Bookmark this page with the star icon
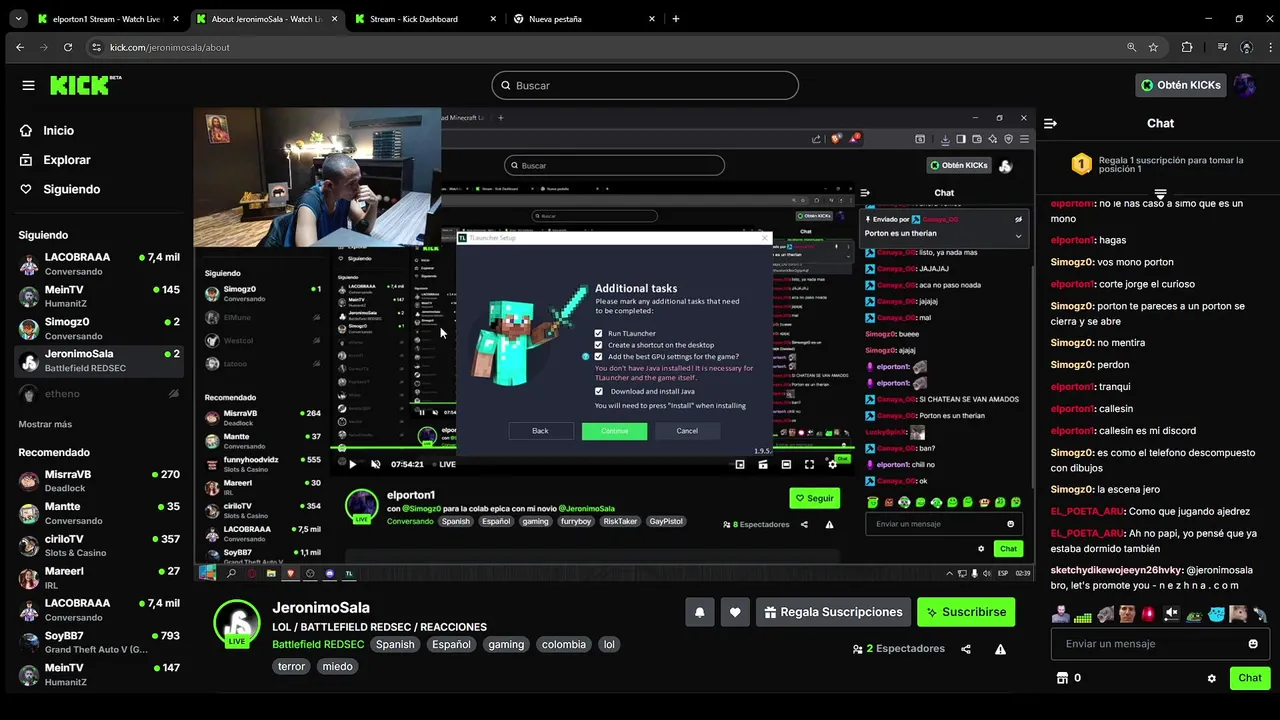Screen dimensions: 1280x720 pyautogui.click(x=1153, y=47)
